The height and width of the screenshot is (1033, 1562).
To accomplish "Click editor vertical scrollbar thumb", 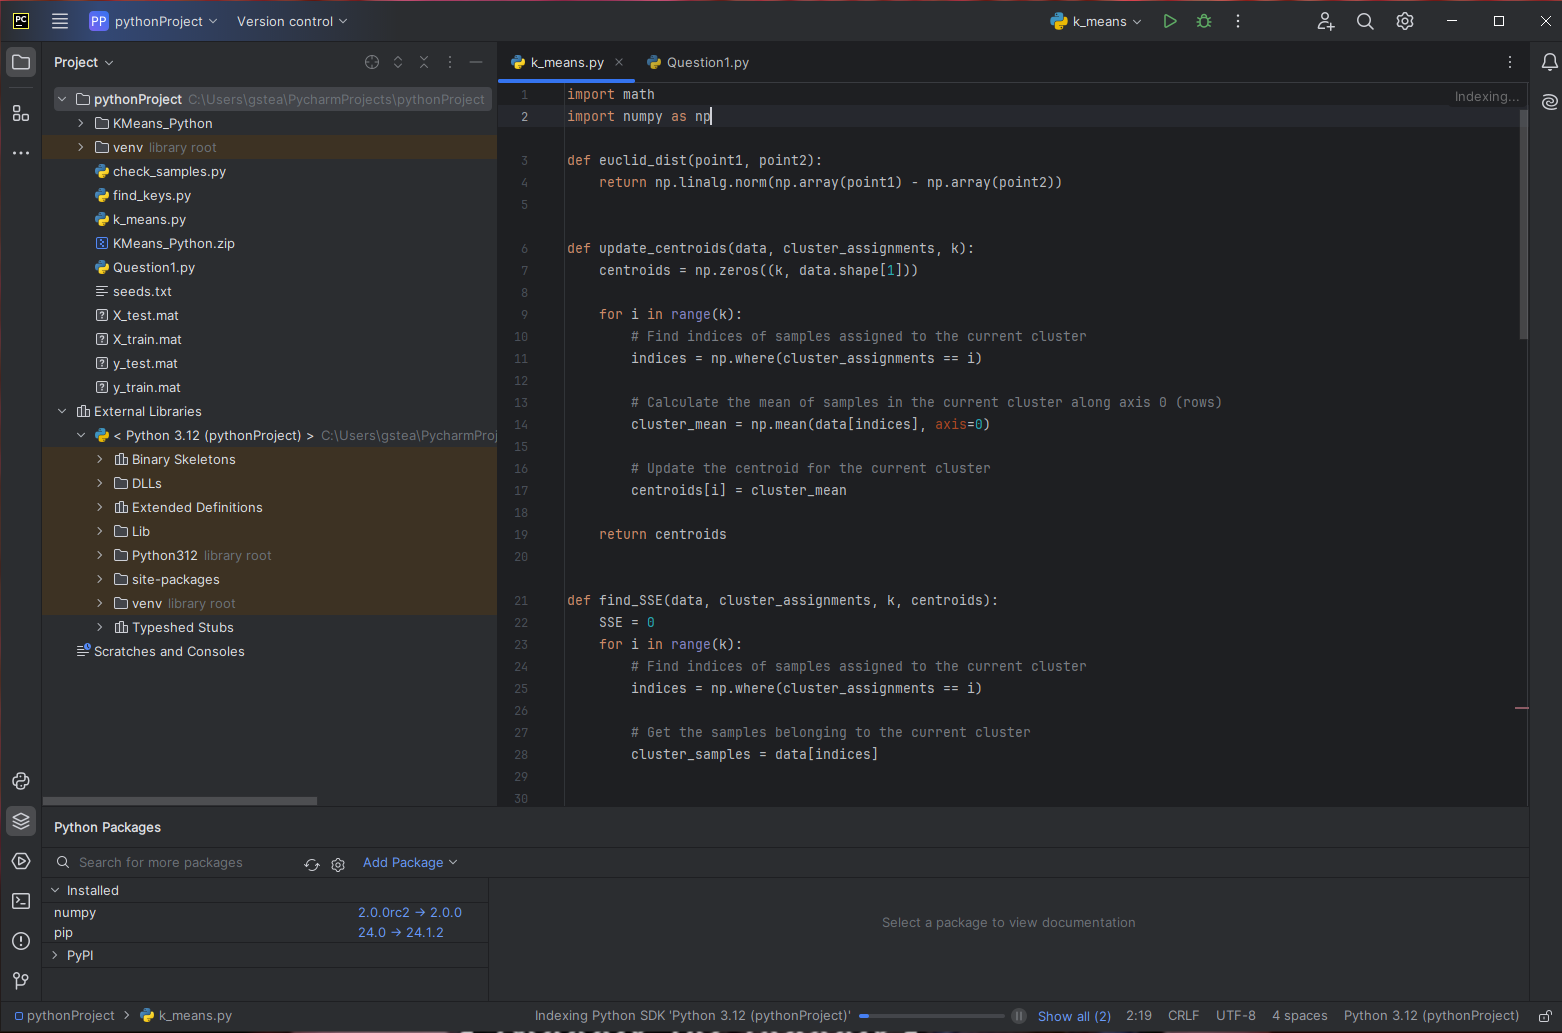I will (x=1524, y=225).
